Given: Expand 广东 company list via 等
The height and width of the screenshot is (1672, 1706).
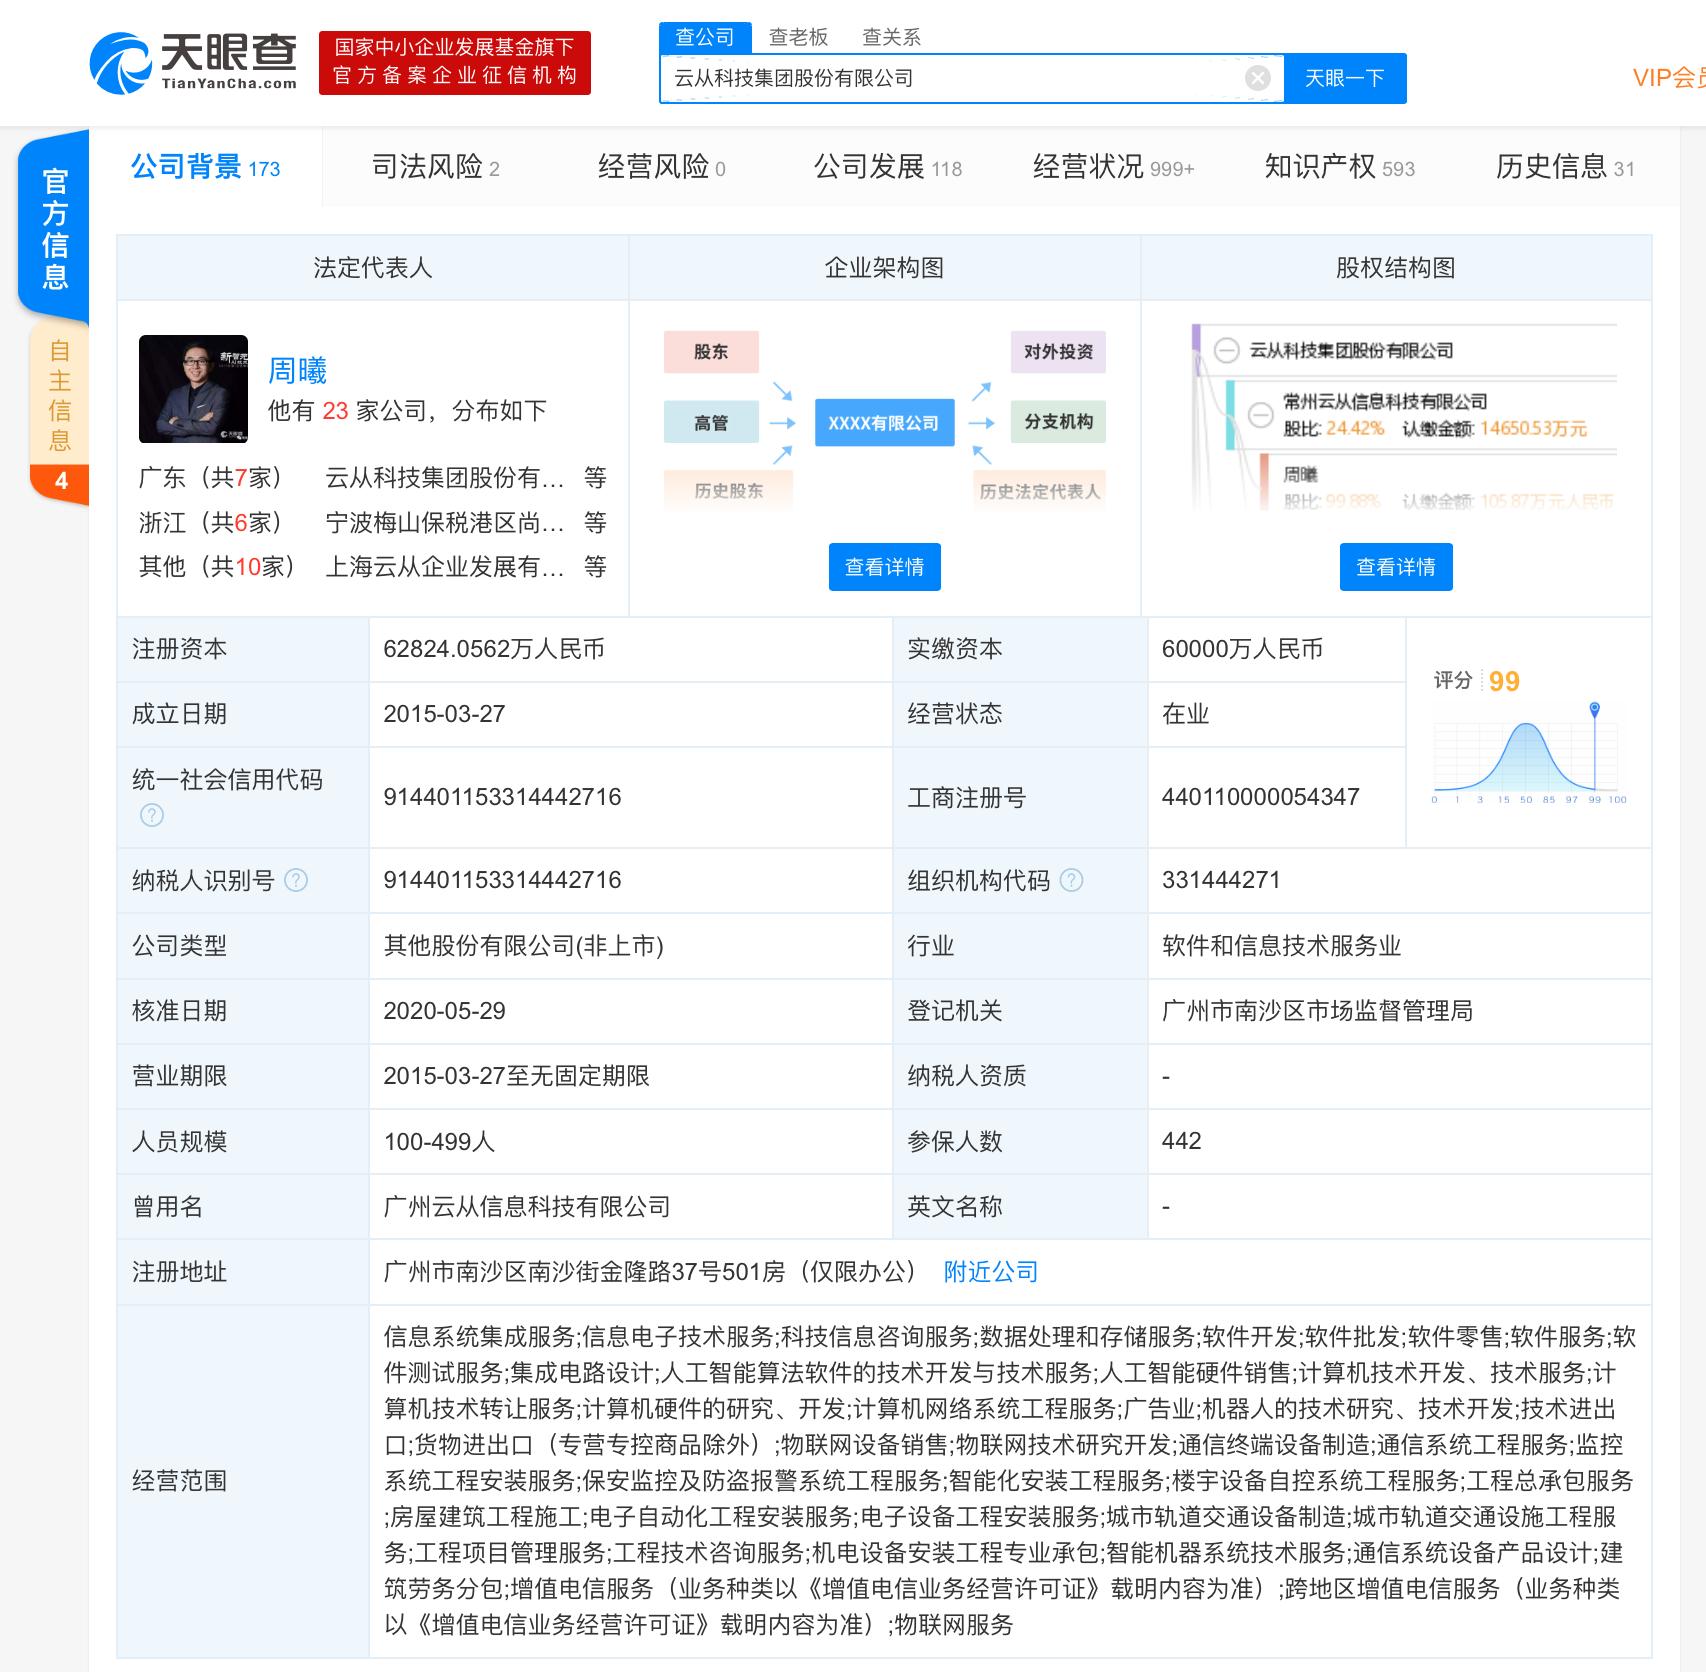Looking at the screenshot, I should (x=594, y=478).
